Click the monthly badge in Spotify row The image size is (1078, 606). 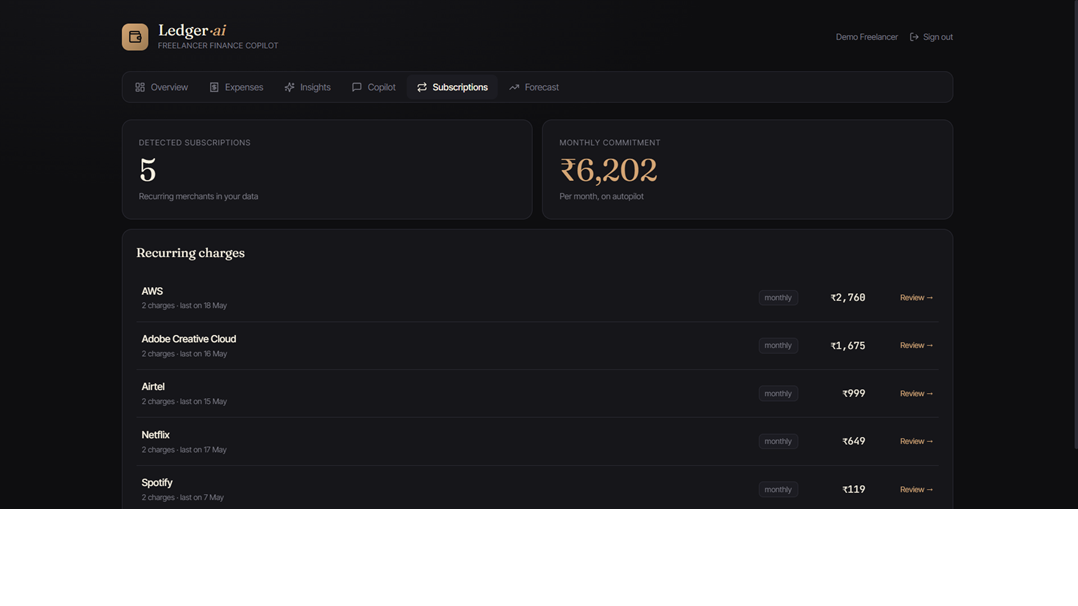pyautogui.click(x=778, y=489)
